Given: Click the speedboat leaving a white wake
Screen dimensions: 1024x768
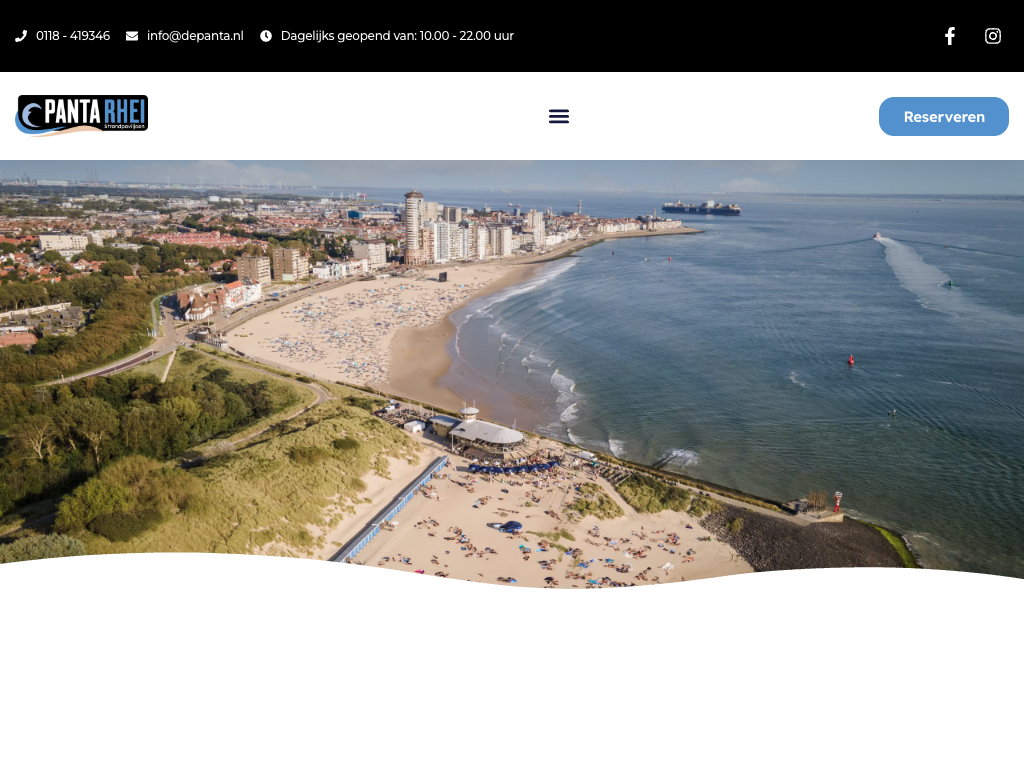Looking at the screenshot, I should tap(878, 237).
